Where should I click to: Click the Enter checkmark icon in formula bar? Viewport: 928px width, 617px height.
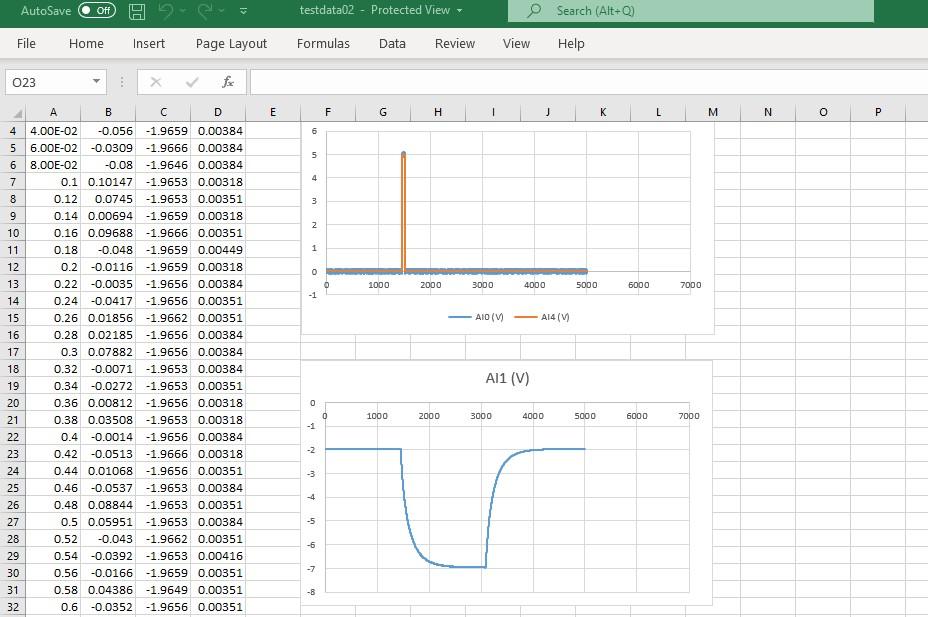tap(190, 82)
